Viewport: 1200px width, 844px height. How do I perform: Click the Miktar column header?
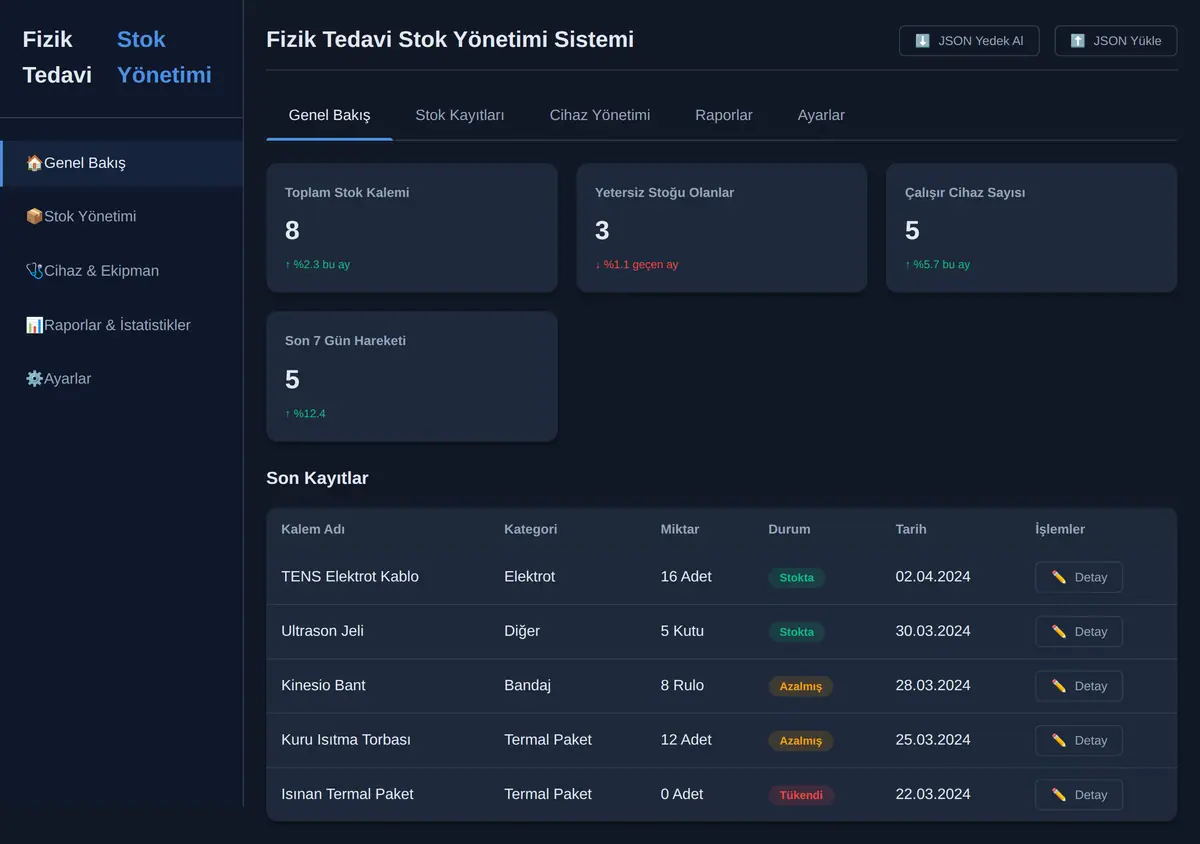click(680, 529)
